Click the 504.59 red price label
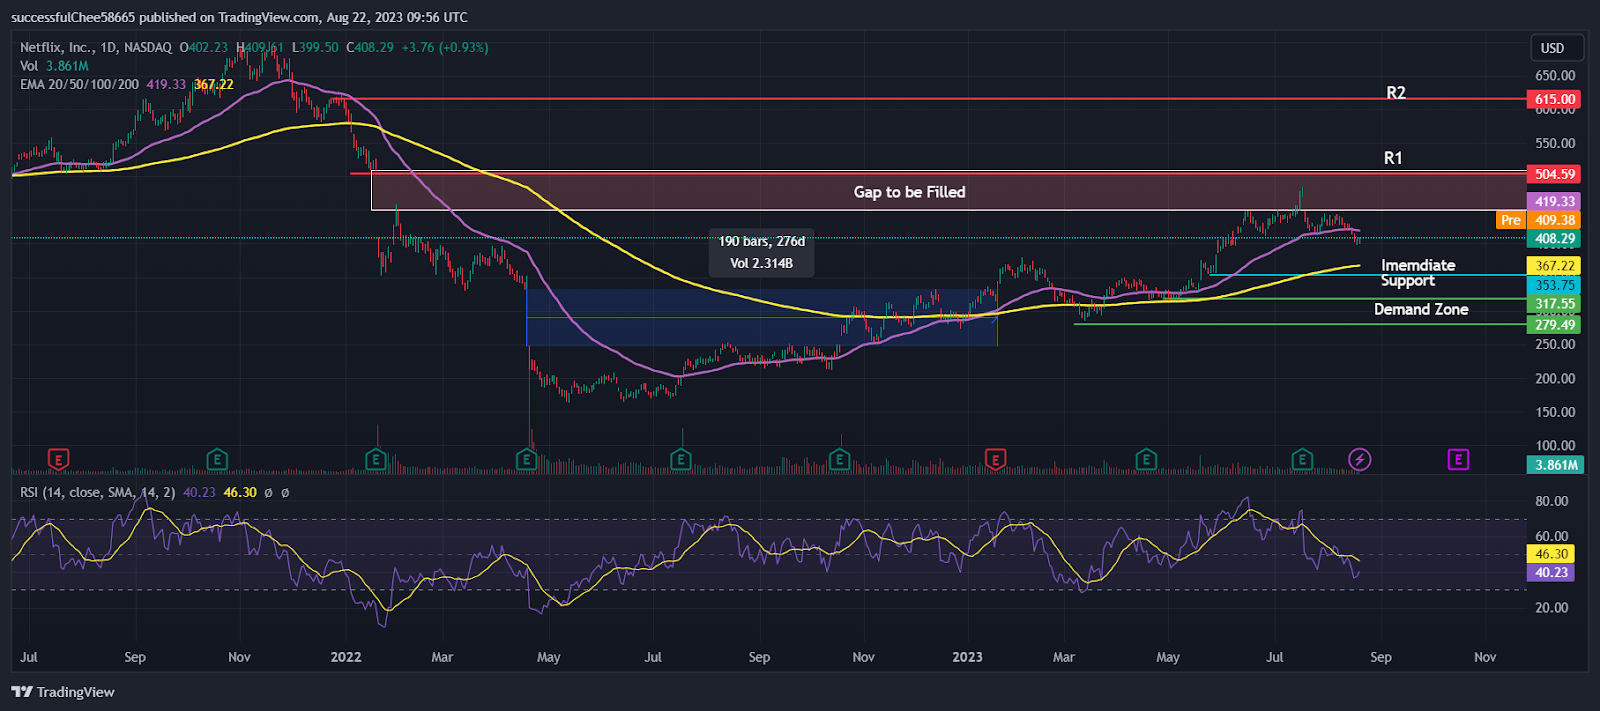The width and height of the screenshot is (1600, 711). [1555, 174]
